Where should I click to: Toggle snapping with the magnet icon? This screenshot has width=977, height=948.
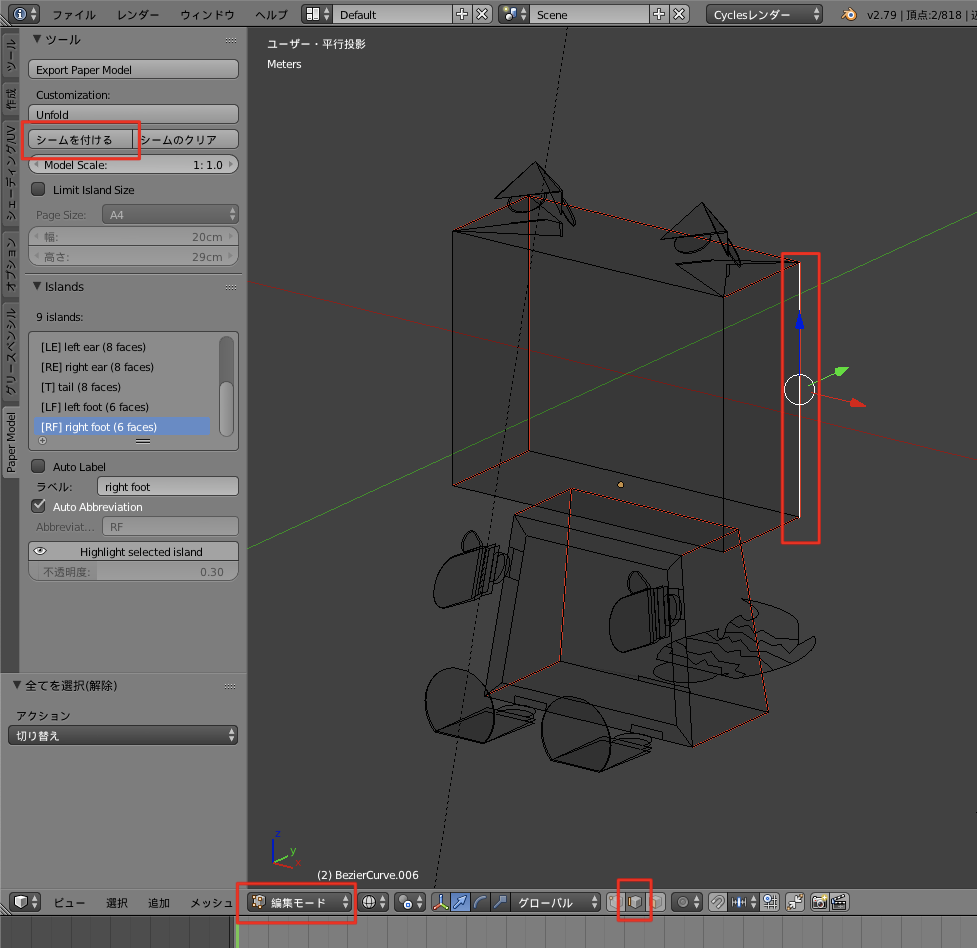pos(717,901)
